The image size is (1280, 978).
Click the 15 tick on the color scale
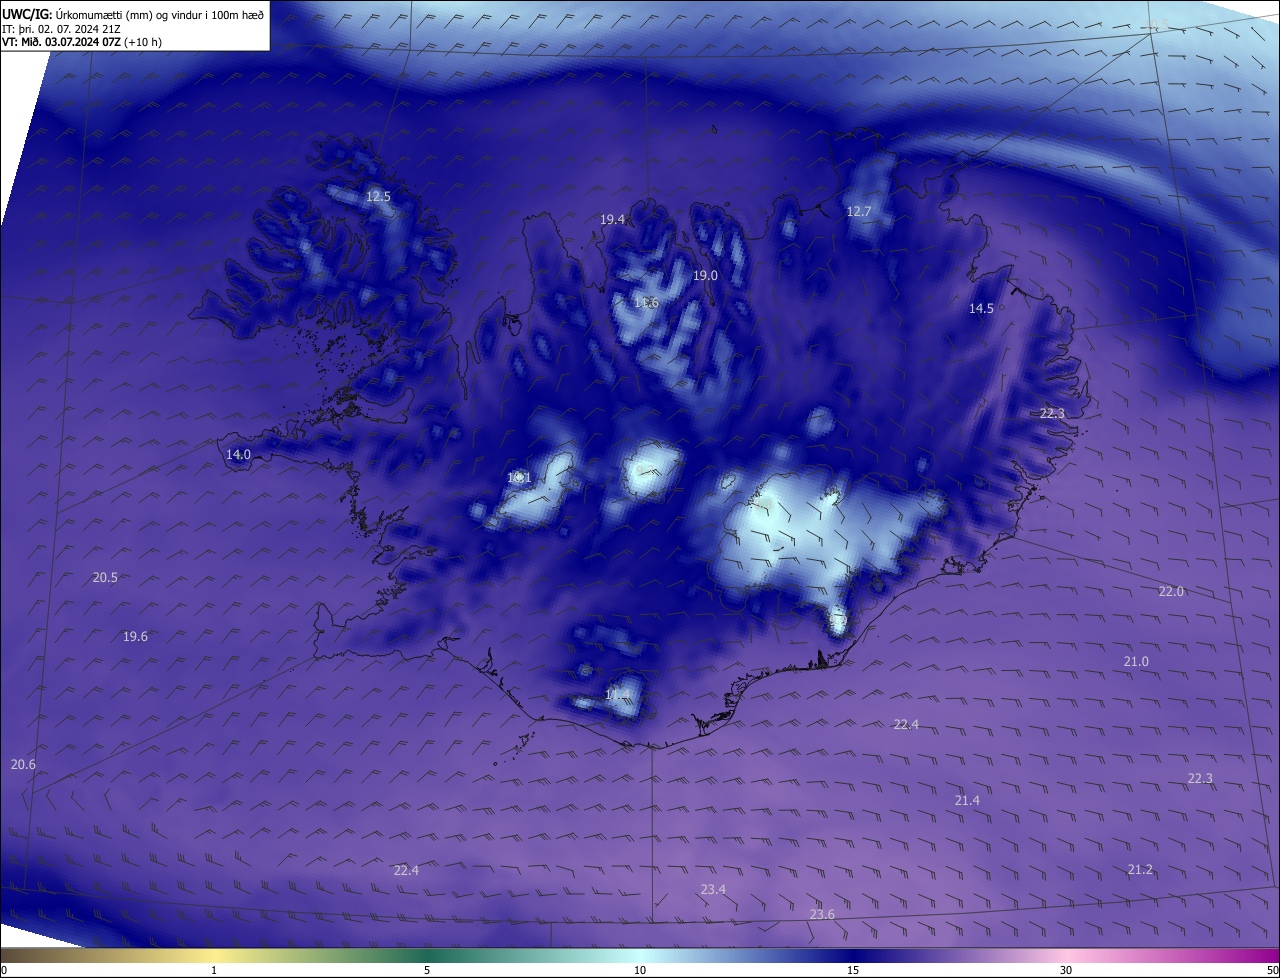pos(853,970)
